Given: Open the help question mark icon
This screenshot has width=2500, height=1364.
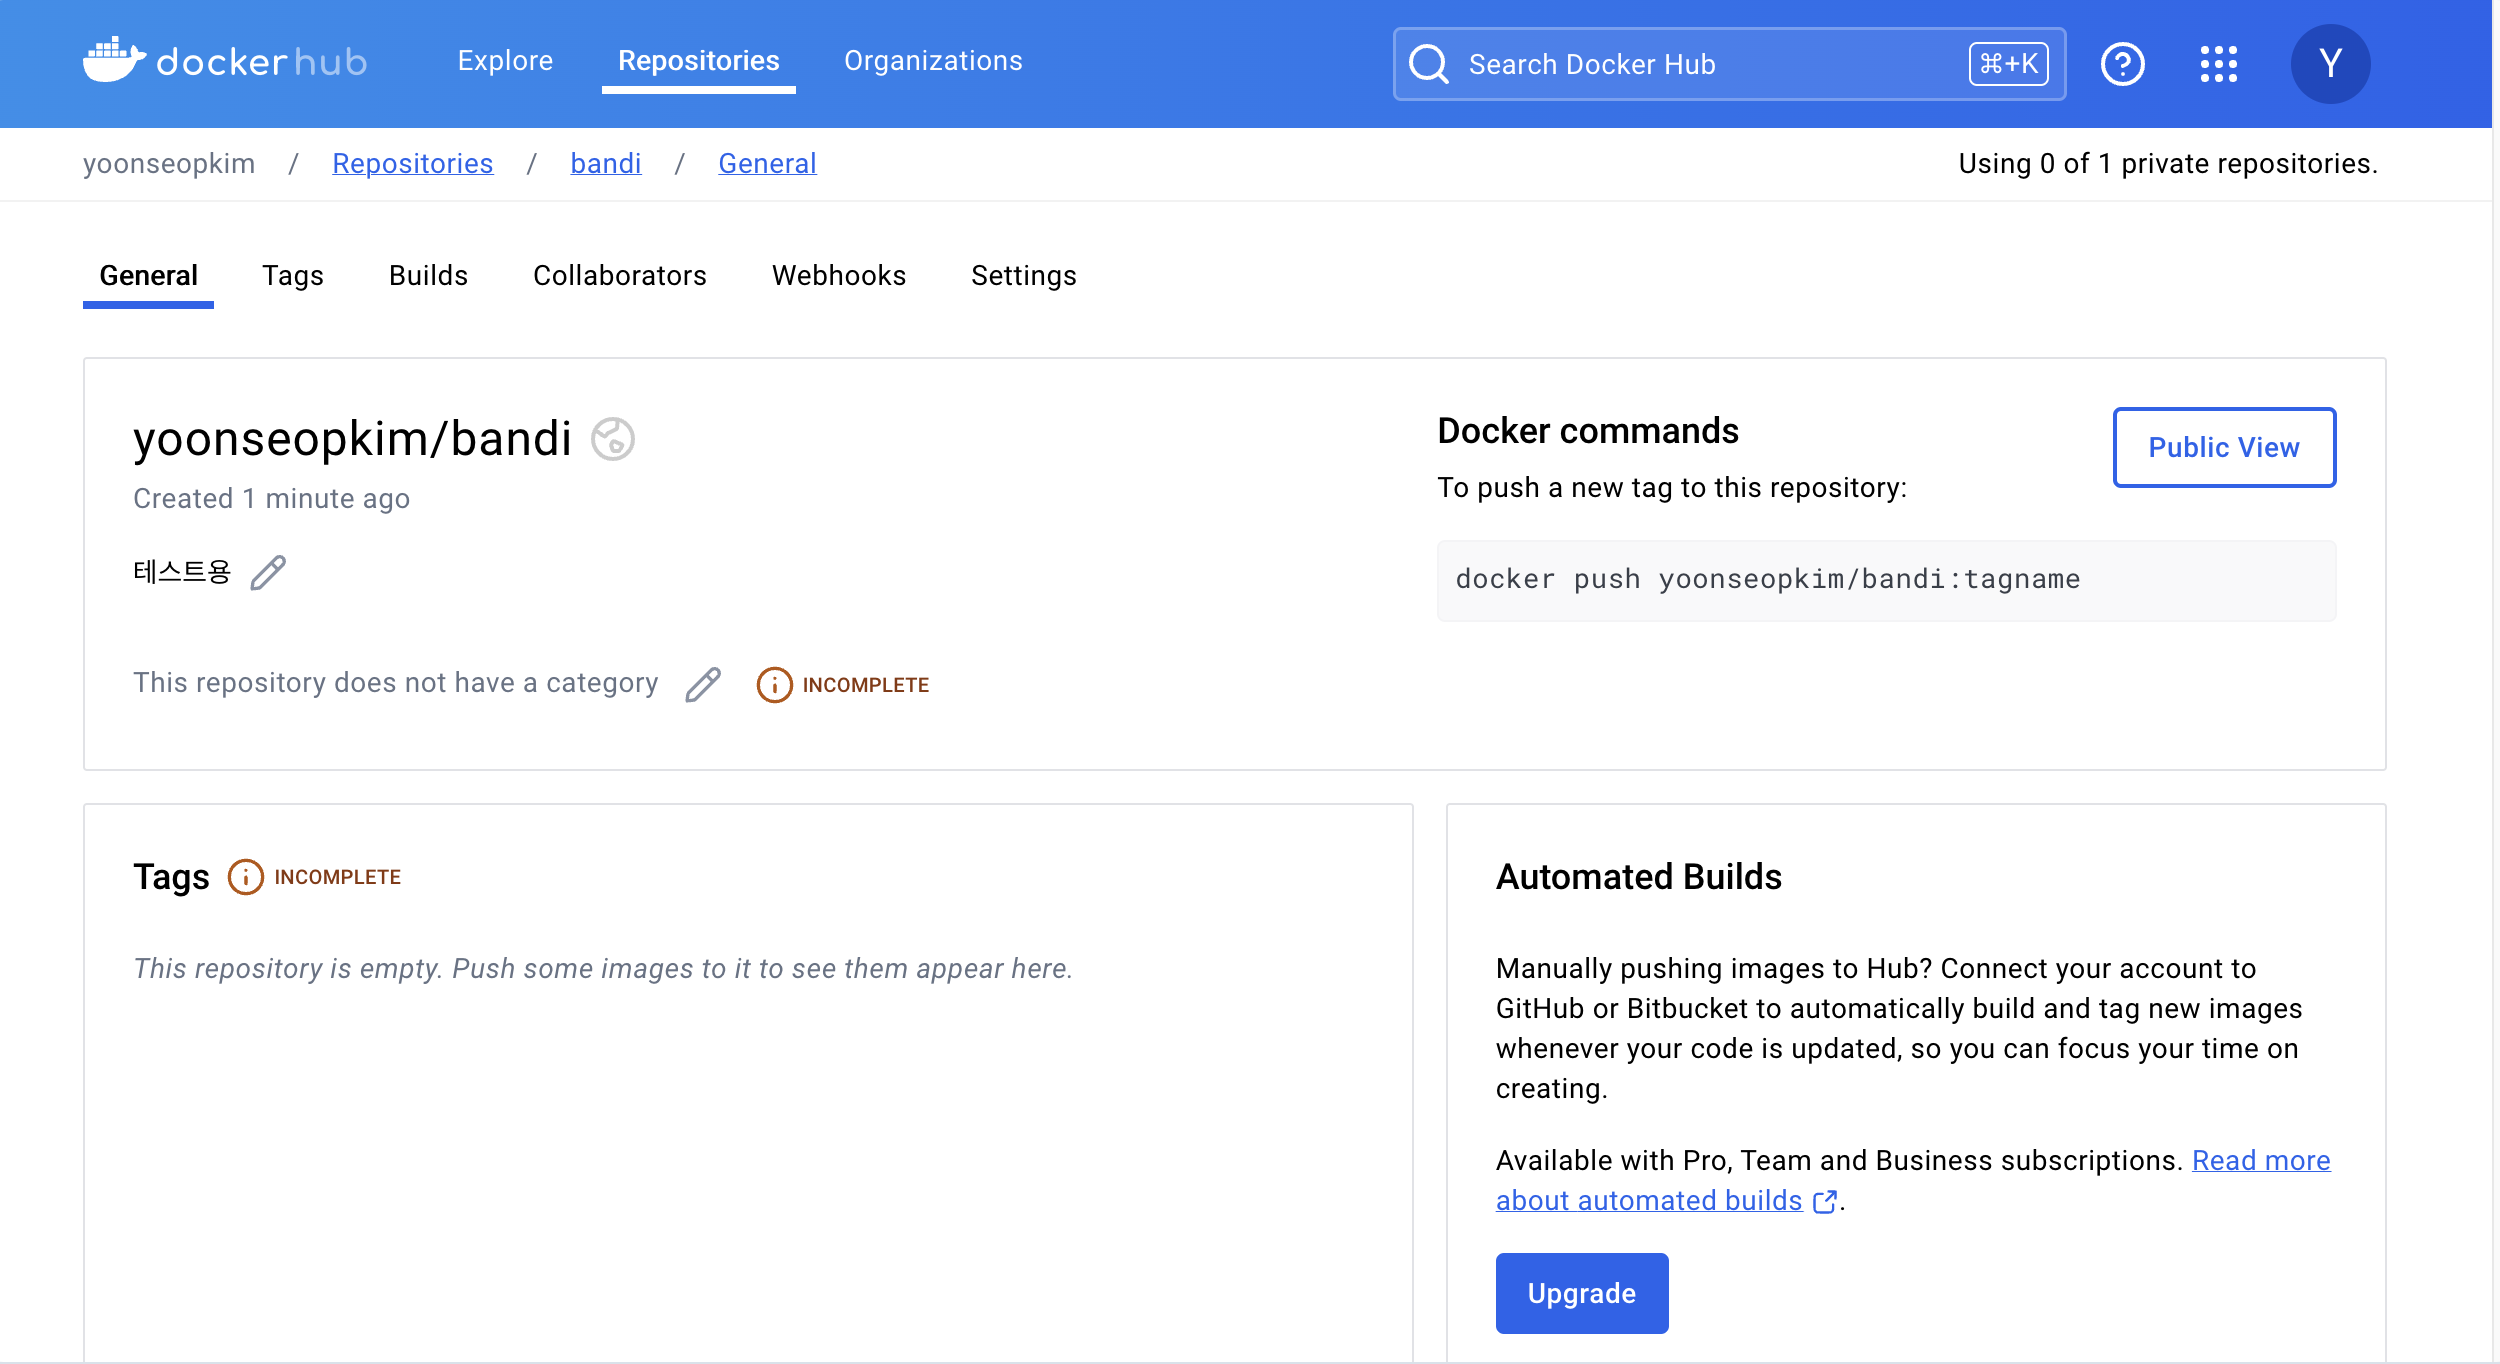Looking at the screenshot, I should 2122,64.
